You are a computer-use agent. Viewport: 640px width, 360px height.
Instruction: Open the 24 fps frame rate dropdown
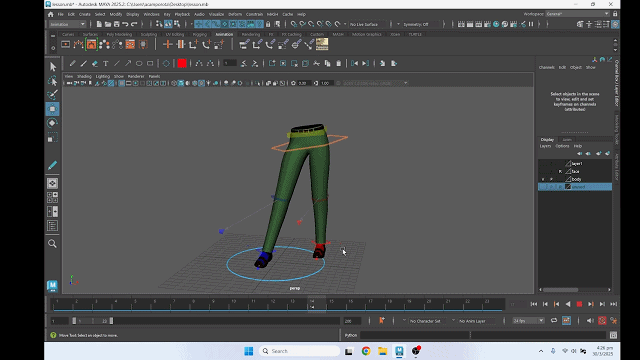tap(528, 321)
